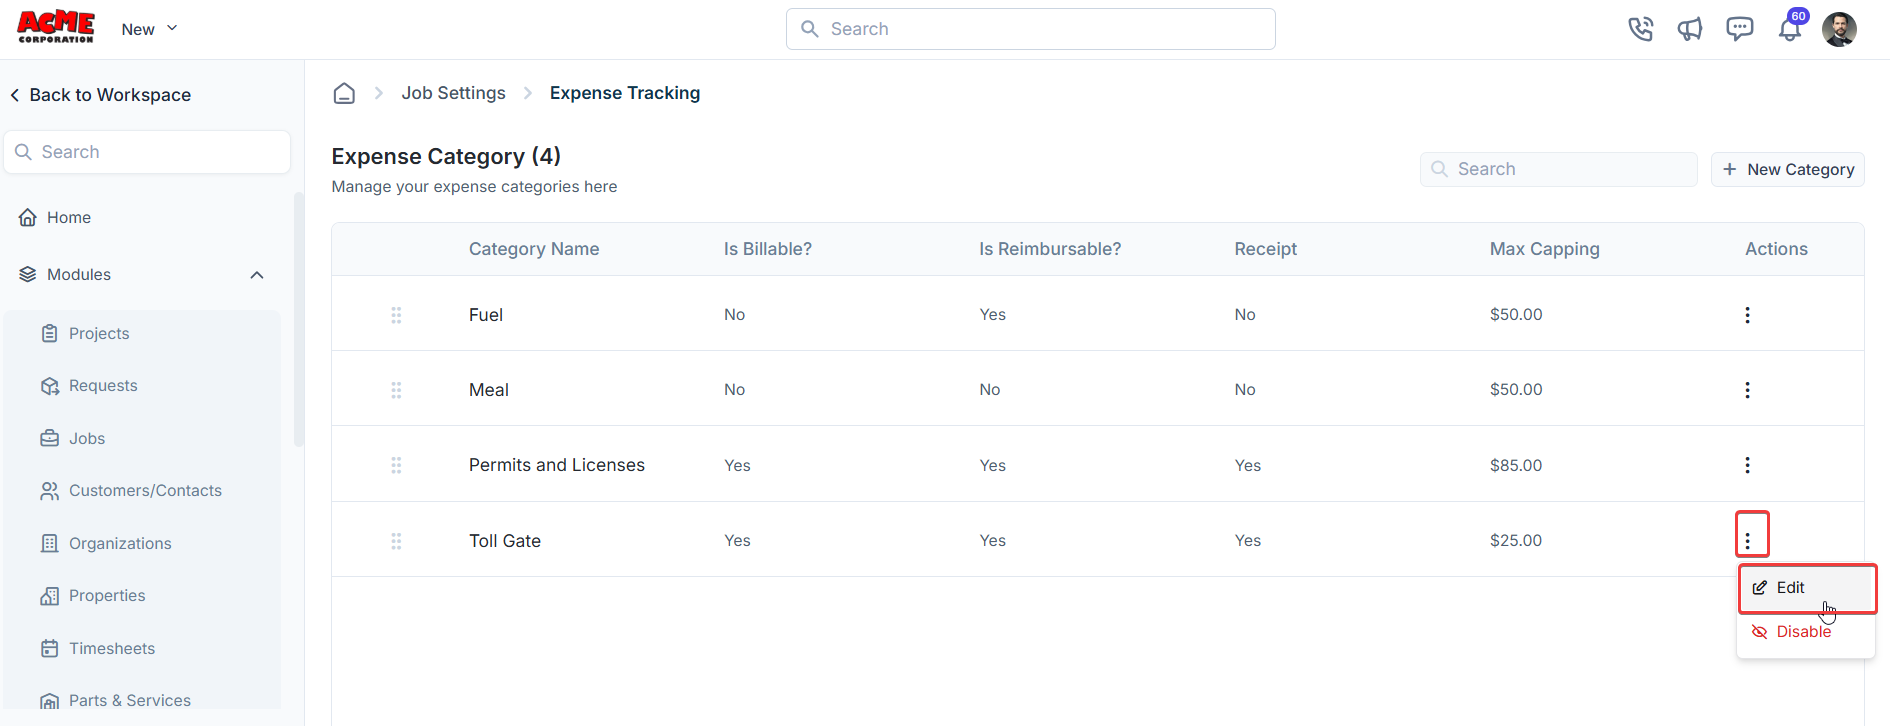Collapse the Modules section
Image resolution: width=1890 pixels, height=726 pixels.
point(257,275)
